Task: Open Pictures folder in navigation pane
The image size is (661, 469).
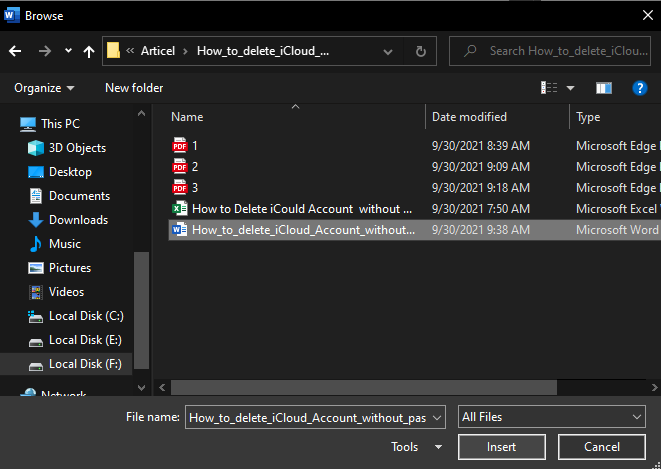Action: click(x=59, y=268)
